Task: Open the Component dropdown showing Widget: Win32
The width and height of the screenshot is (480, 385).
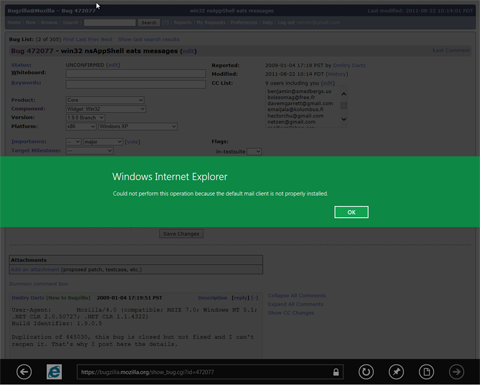Action: pos(106,109)
